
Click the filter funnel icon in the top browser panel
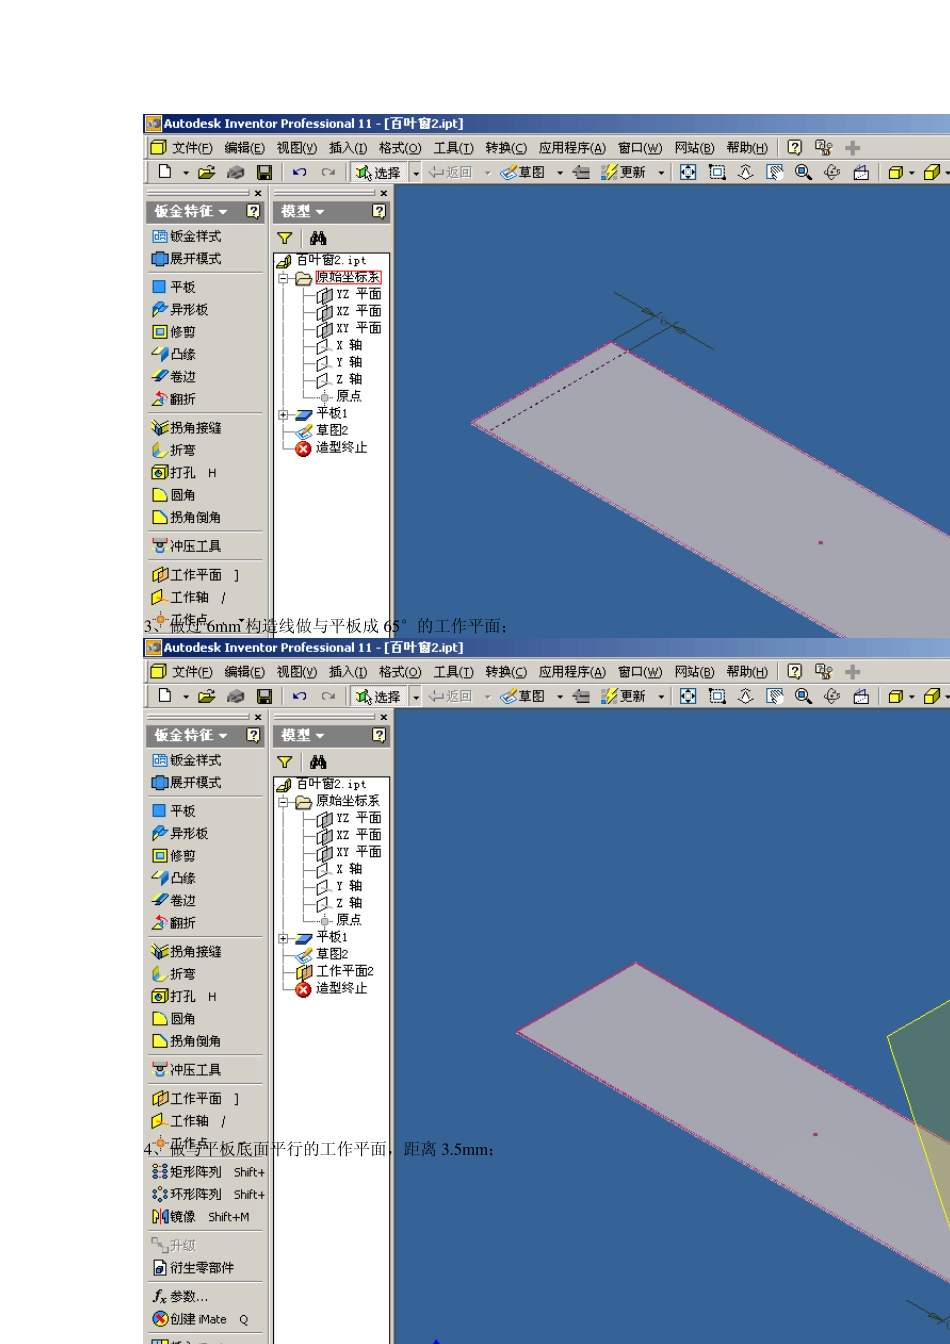[x=285, y=238]
